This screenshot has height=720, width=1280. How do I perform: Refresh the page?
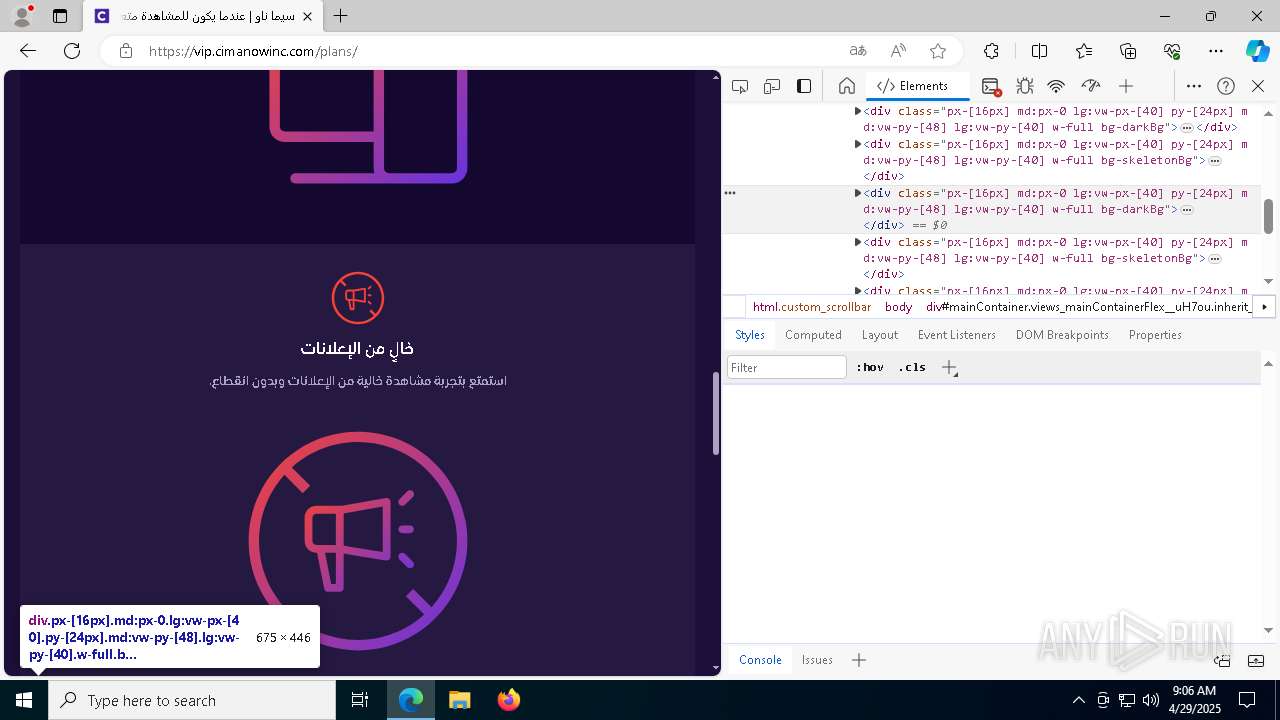(x=72, y=51)
